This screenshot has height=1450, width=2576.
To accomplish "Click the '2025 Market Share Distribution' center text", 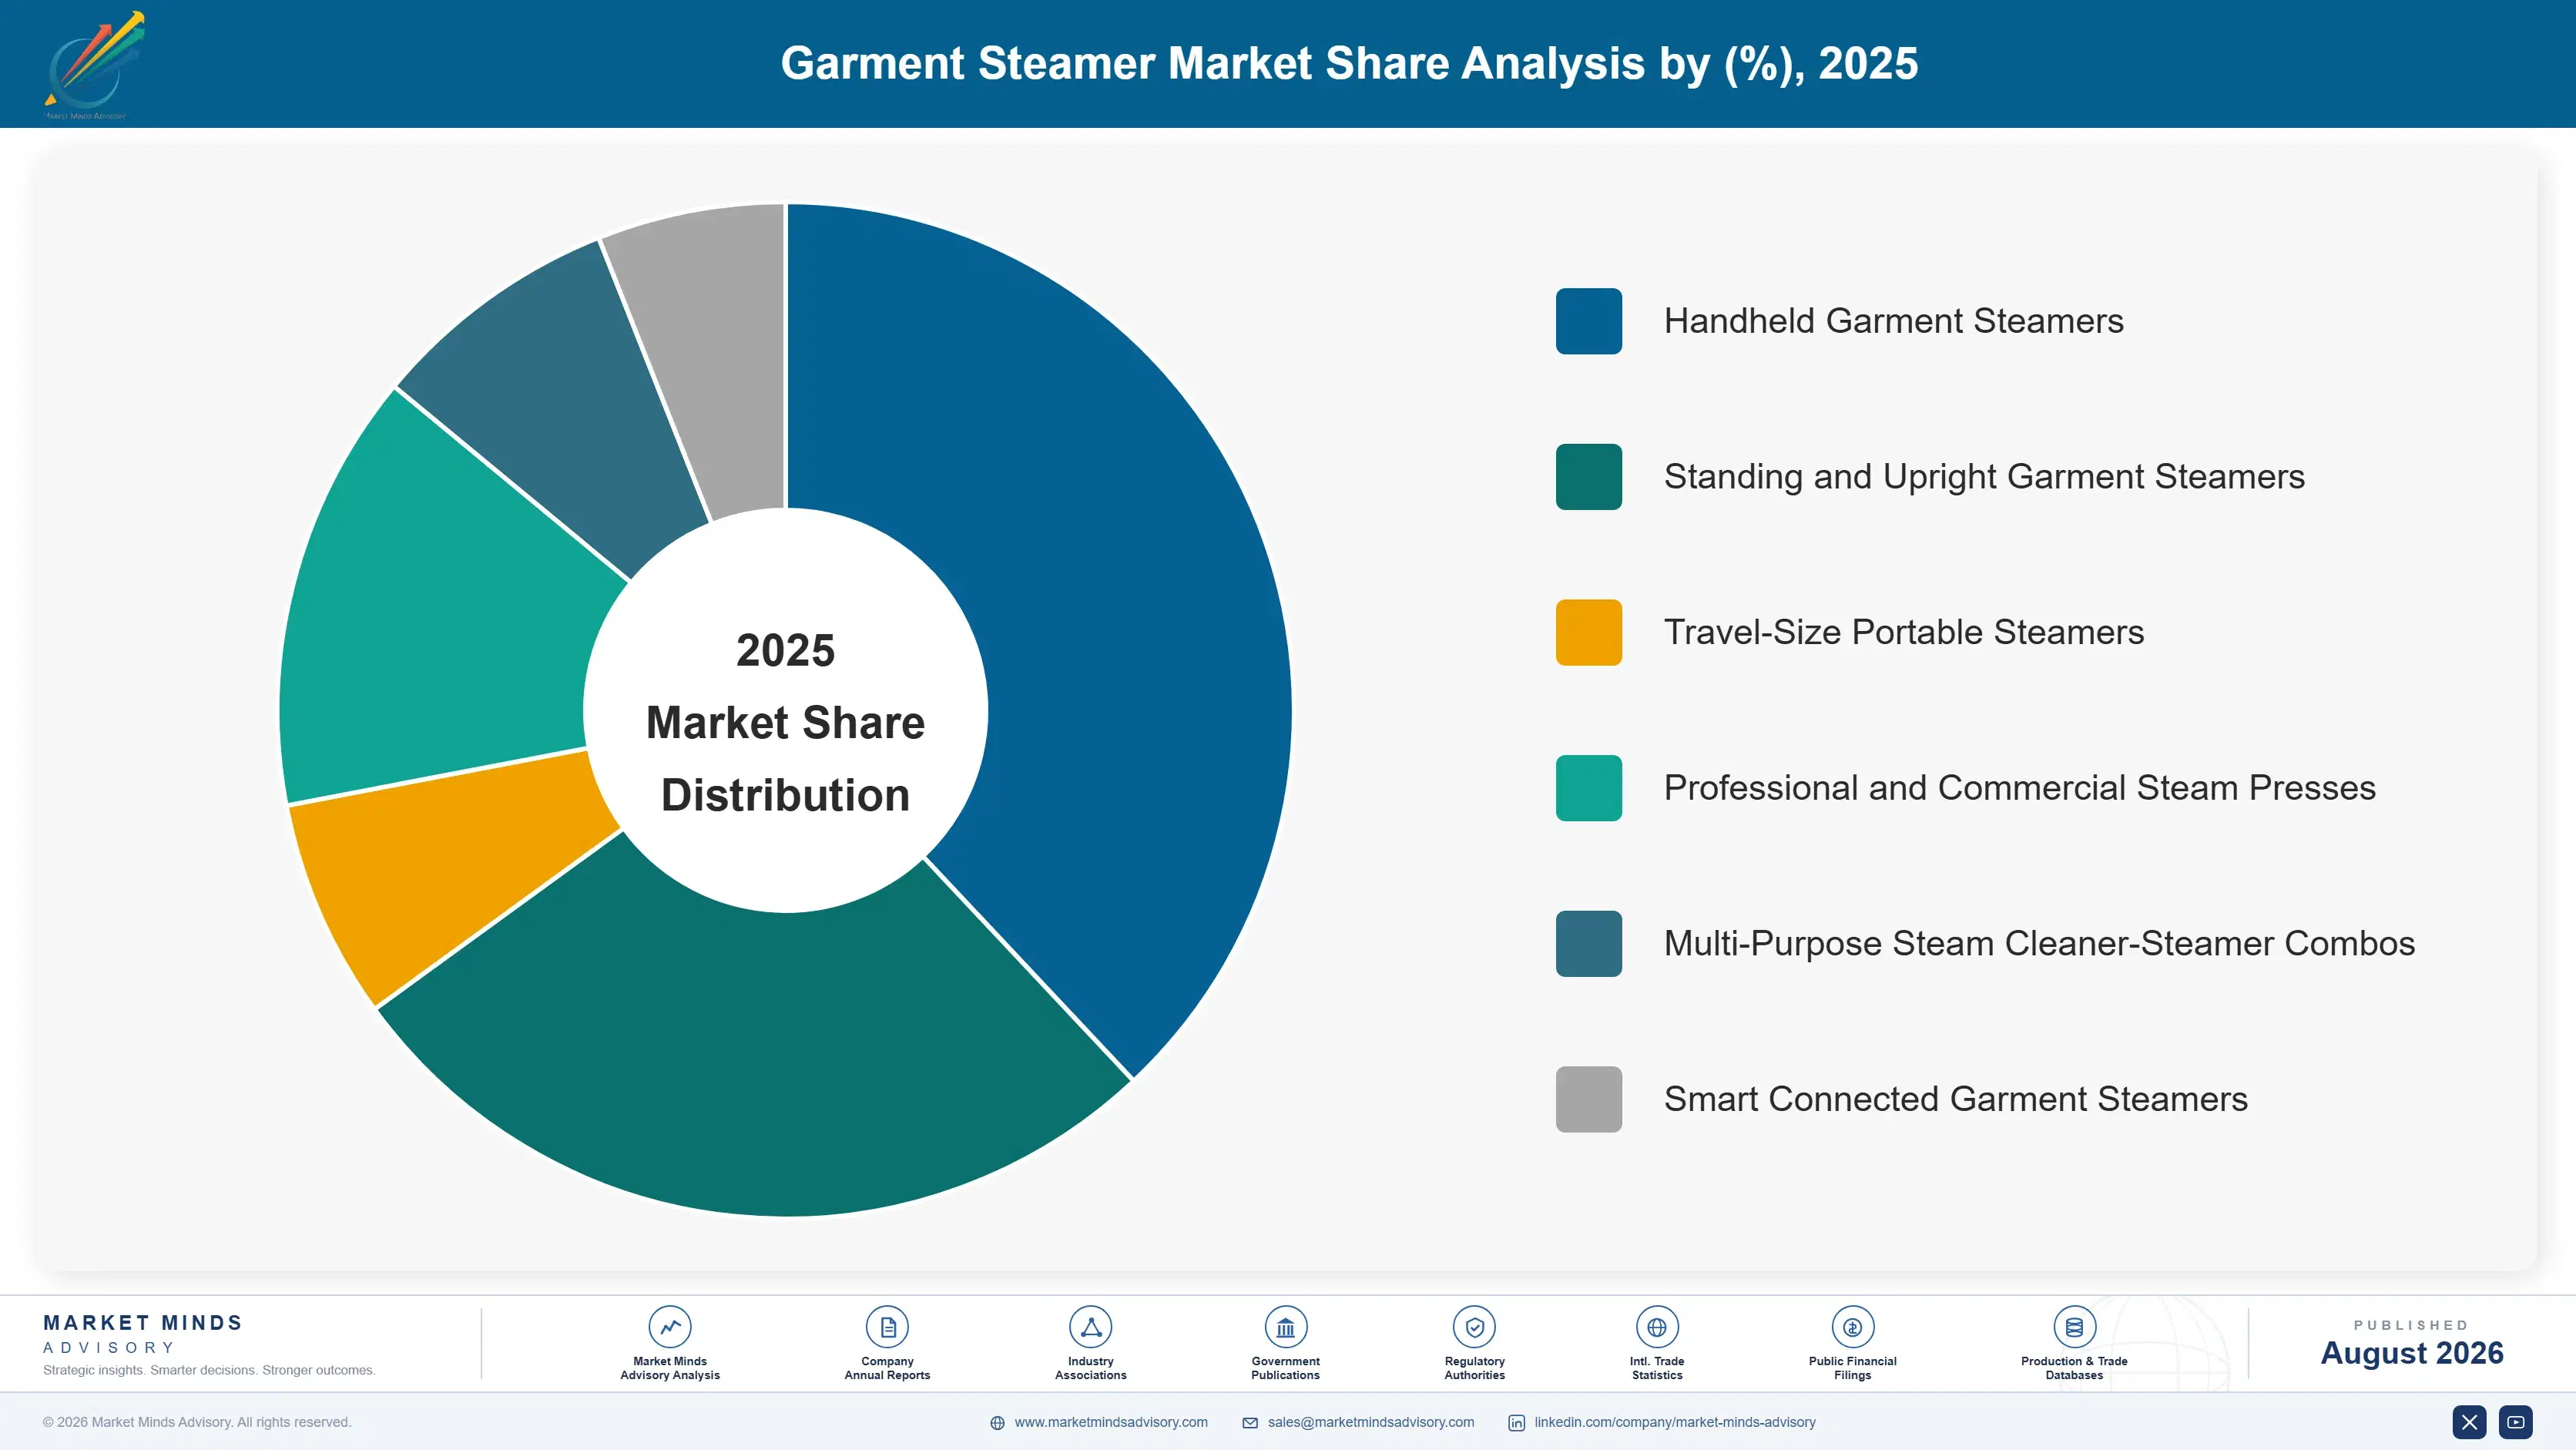I will [x=786, y=722].
